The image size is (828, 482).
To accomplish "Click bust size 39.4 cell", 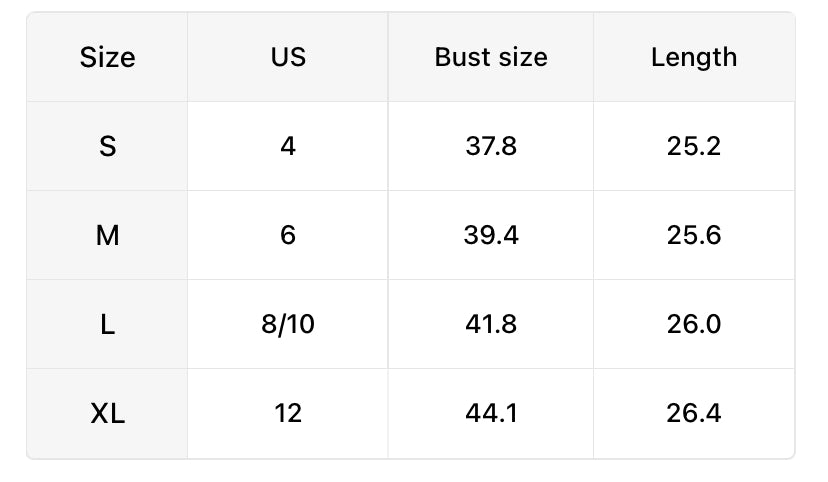I will click(x=491, y=235).
